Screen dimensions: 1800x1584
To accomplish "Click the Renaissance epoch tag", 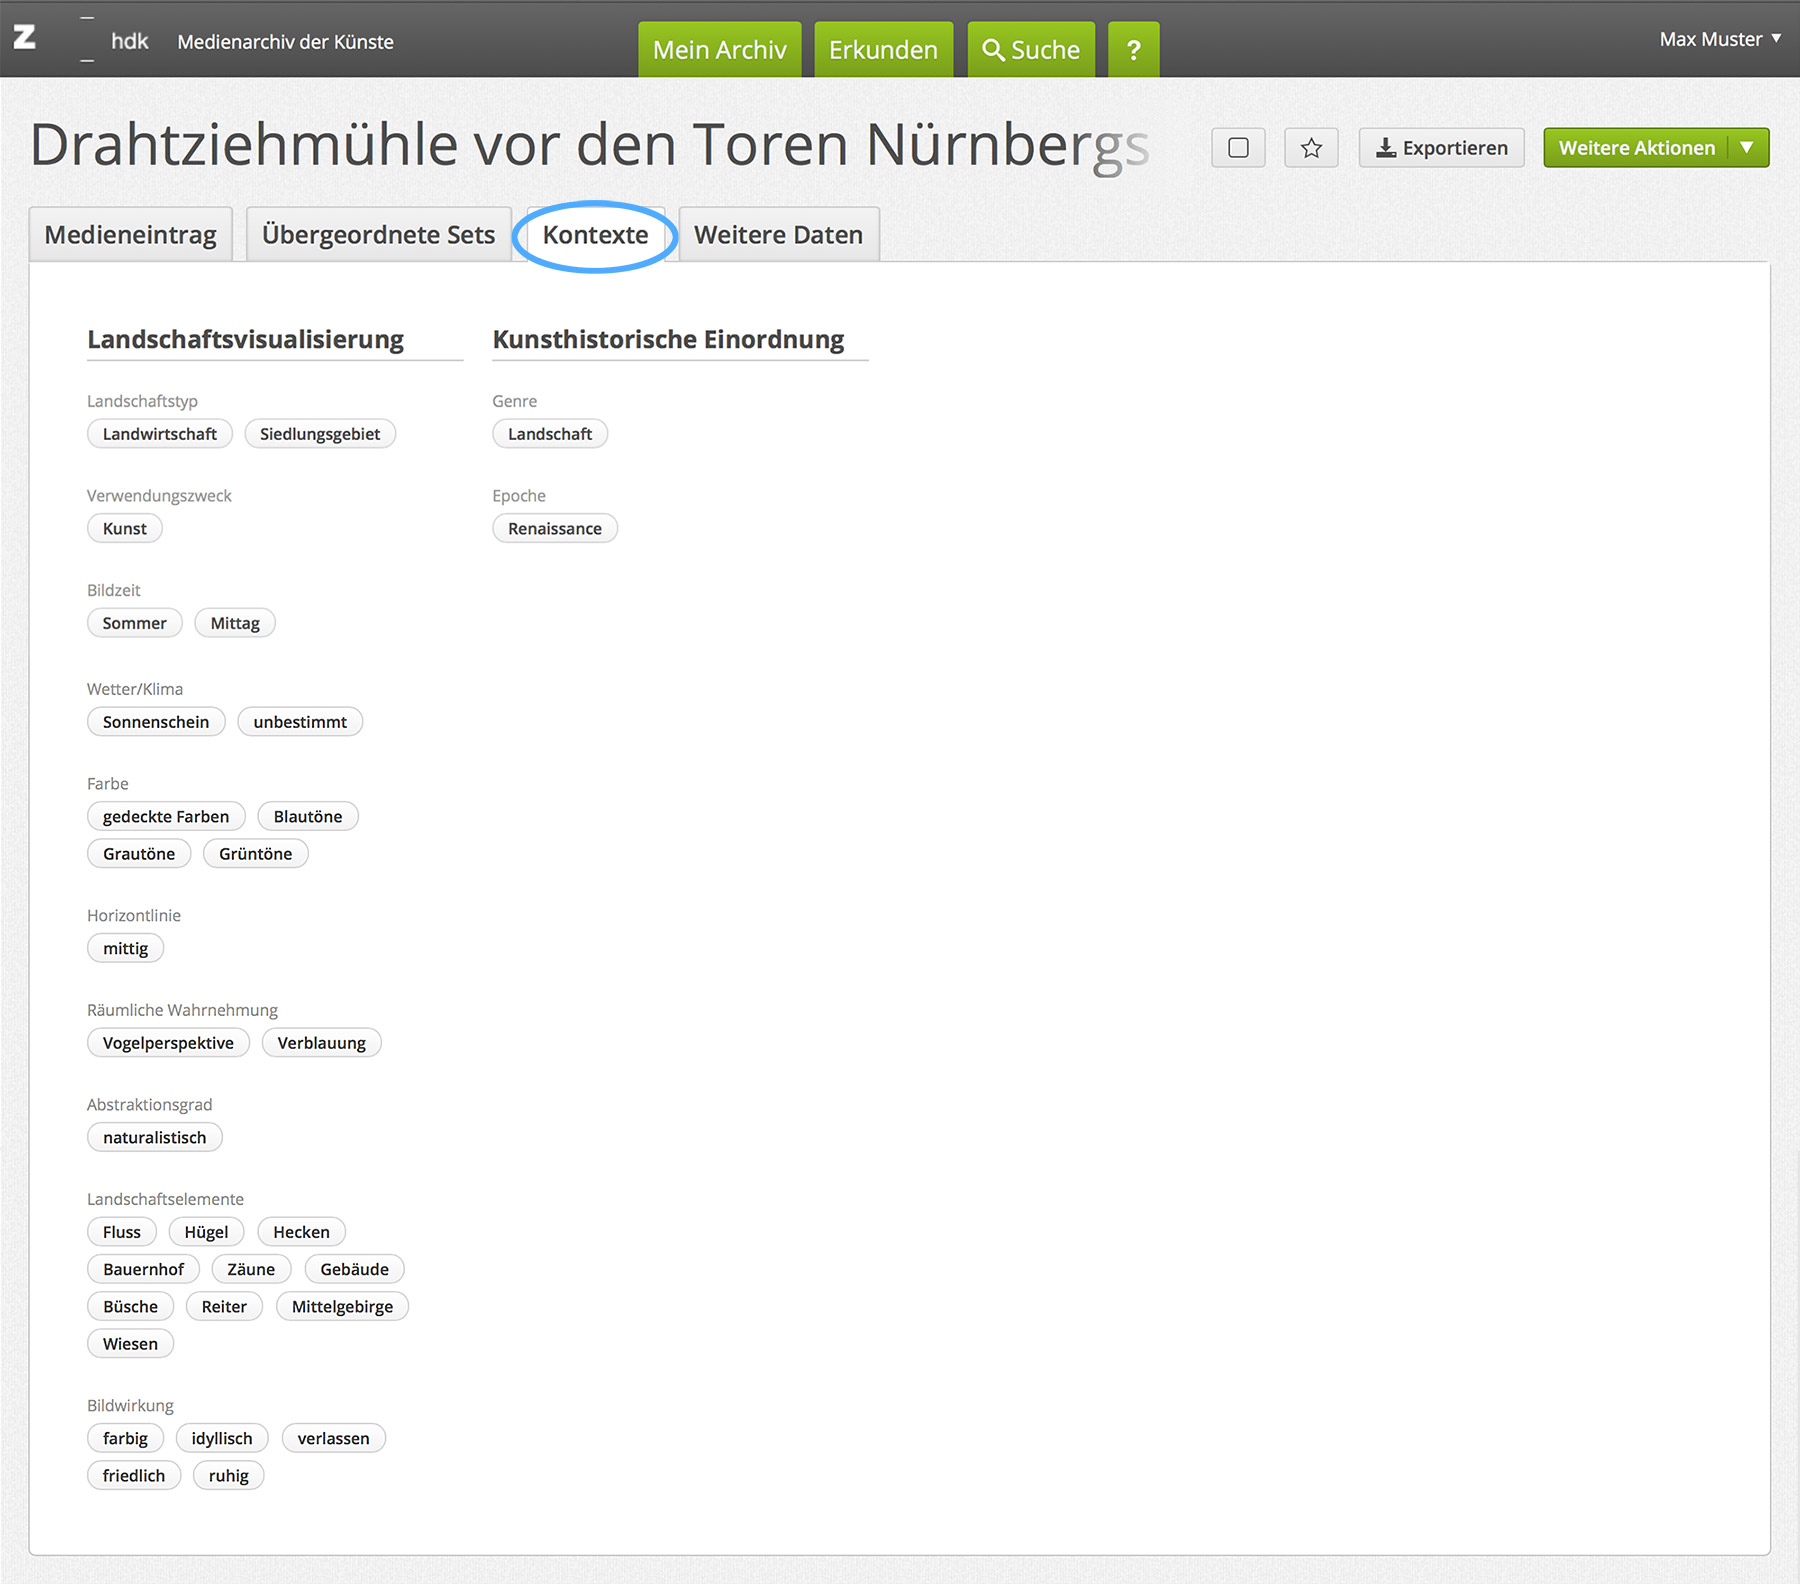I will coord(554,528).
